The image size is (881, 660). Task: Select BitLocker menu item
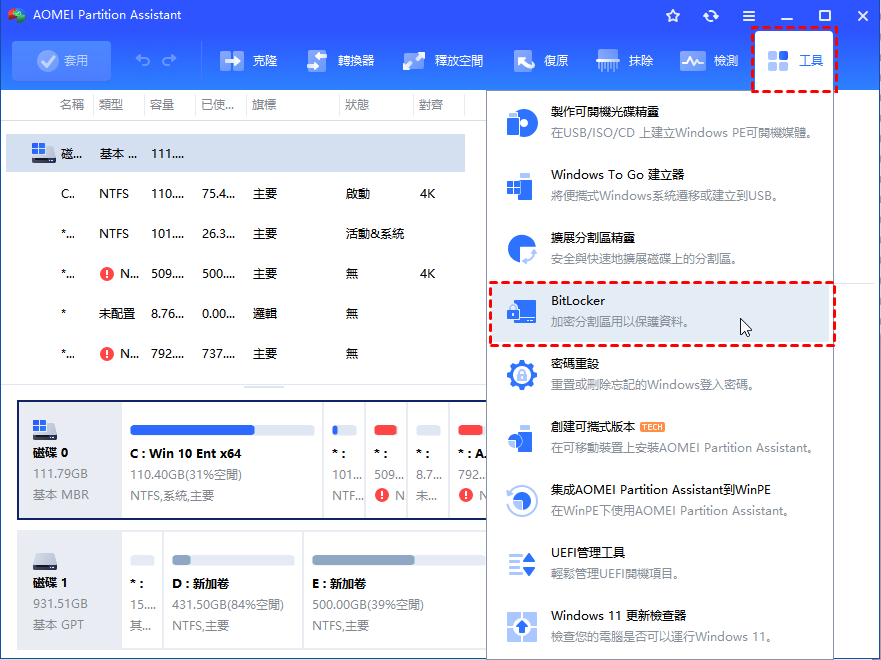662,312
